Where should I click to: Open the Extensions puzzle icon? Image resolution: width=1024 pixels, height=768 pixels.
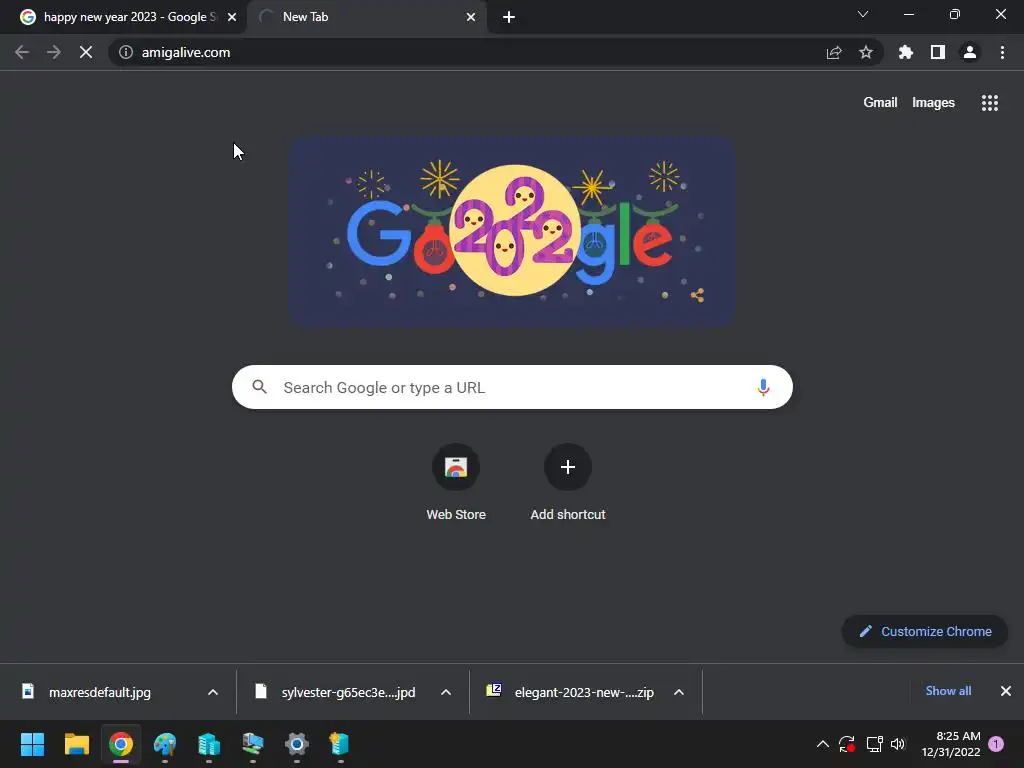tap(906, 52)
